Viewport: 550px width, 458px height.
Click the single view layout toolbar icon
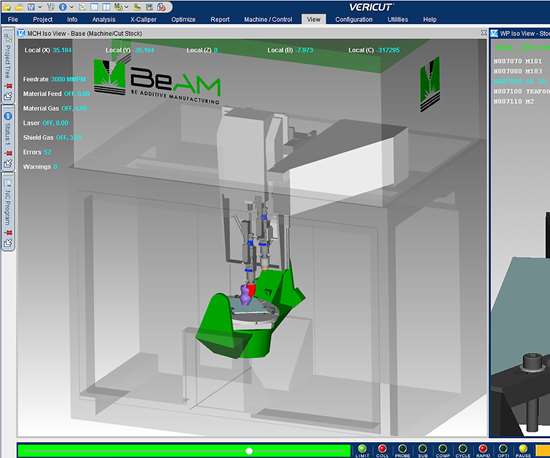point(94,7)
